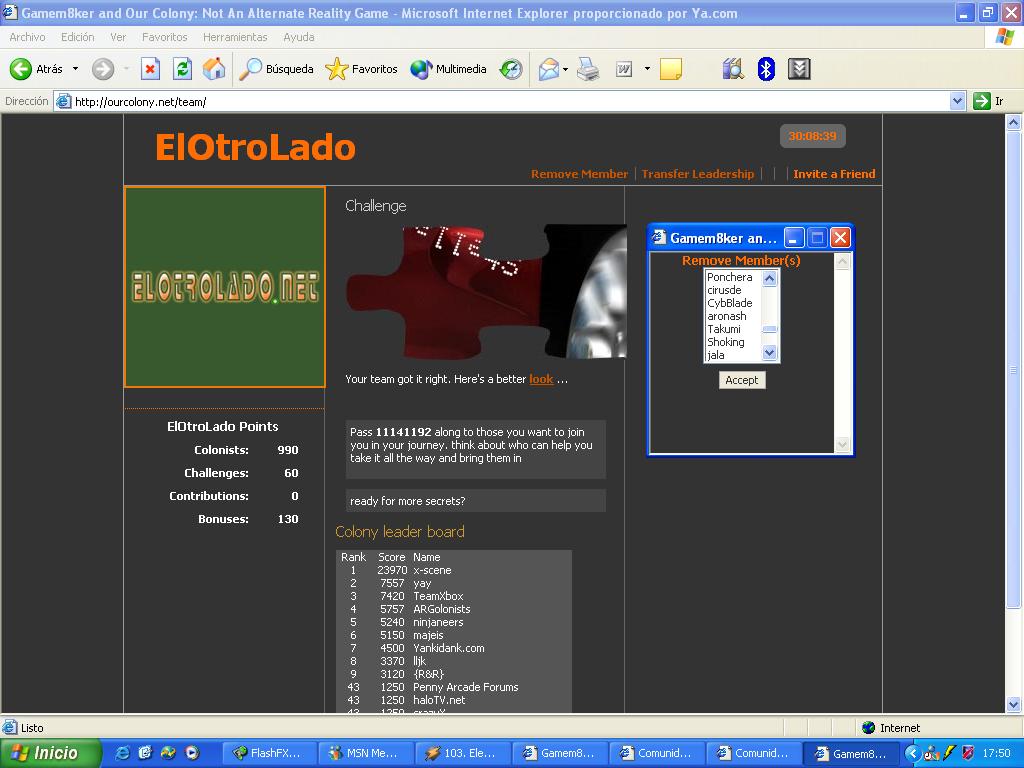Image resolution: width=1024 pixels, height=768 pixels.
Task: Expand the Mail dropdown arrow
Action: (x=566, y=69)
